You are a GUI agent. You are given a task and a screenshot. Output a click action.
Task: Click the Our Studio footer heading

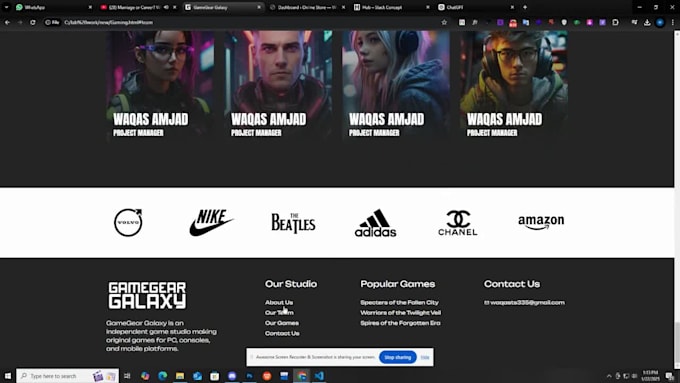[291, 284]
